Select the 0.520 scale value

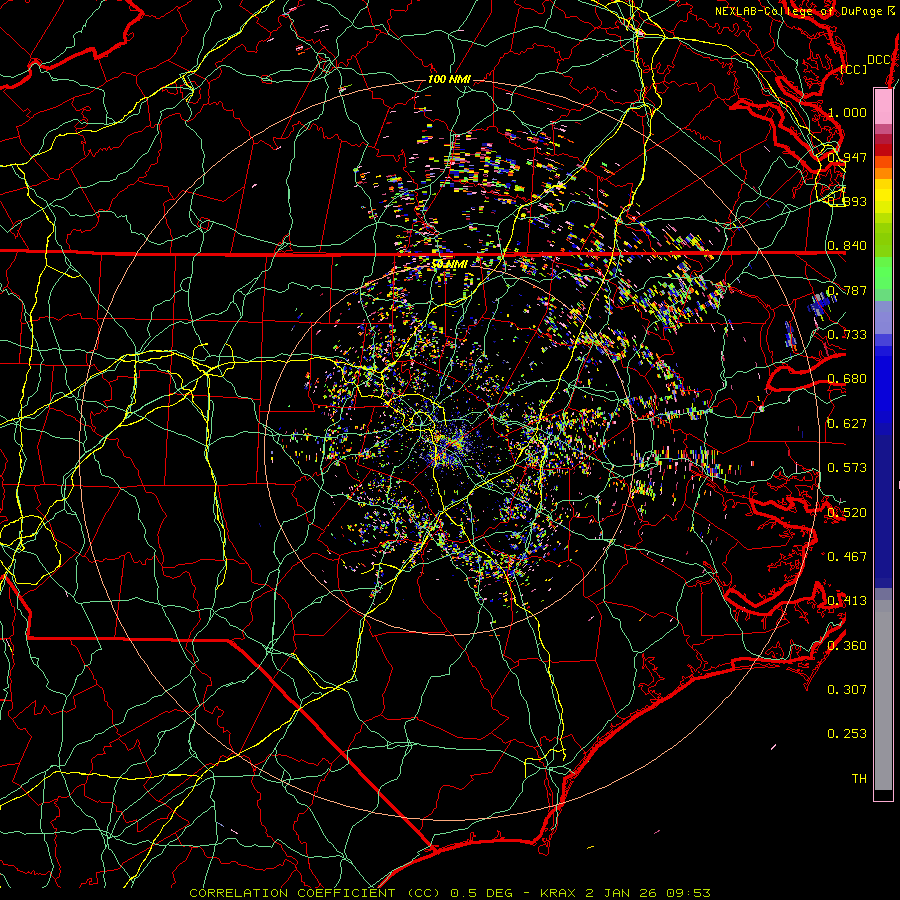coord(847,513)
